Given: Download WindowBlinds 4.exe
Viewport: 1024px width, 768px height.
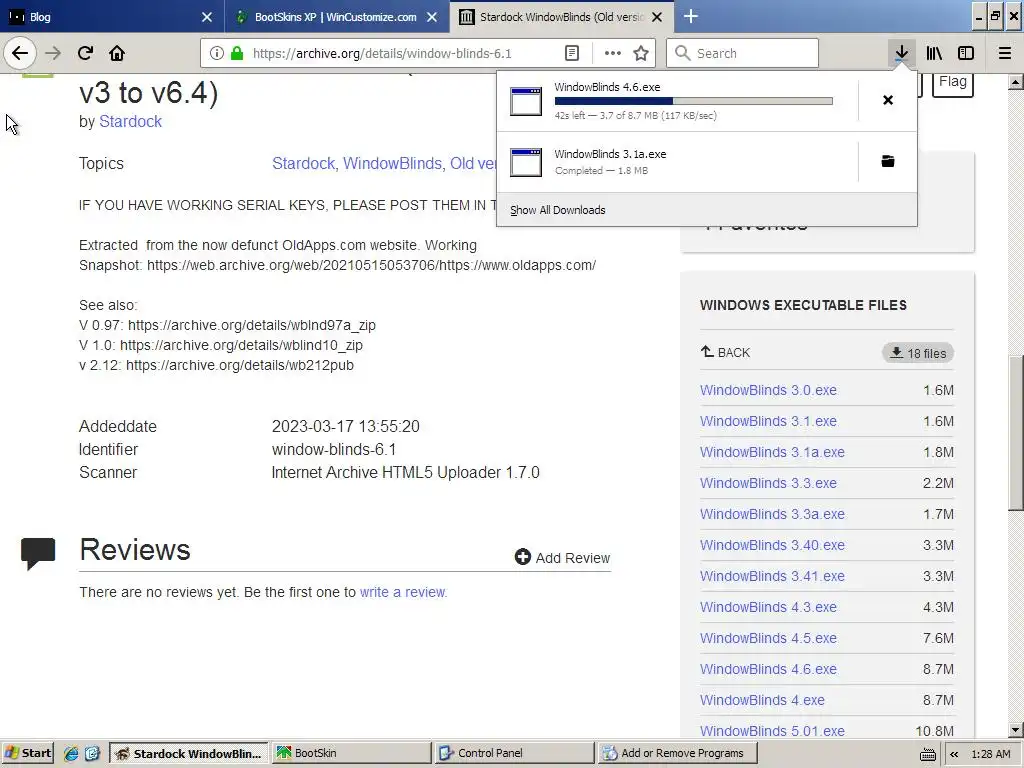Looking at the screenshot, I should 762,700.
